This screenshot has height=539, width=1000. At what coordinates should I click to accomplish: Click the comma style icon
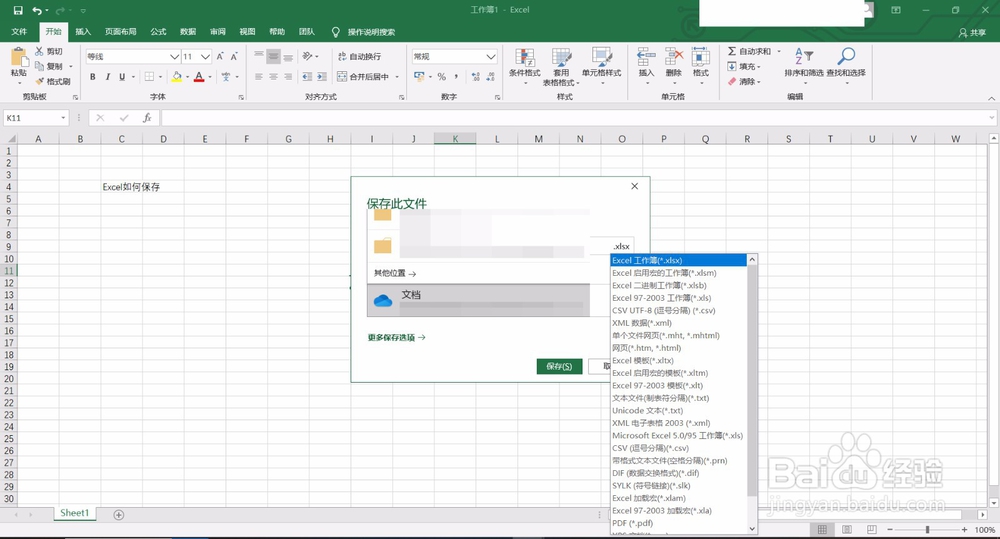(x=457, y=77)
